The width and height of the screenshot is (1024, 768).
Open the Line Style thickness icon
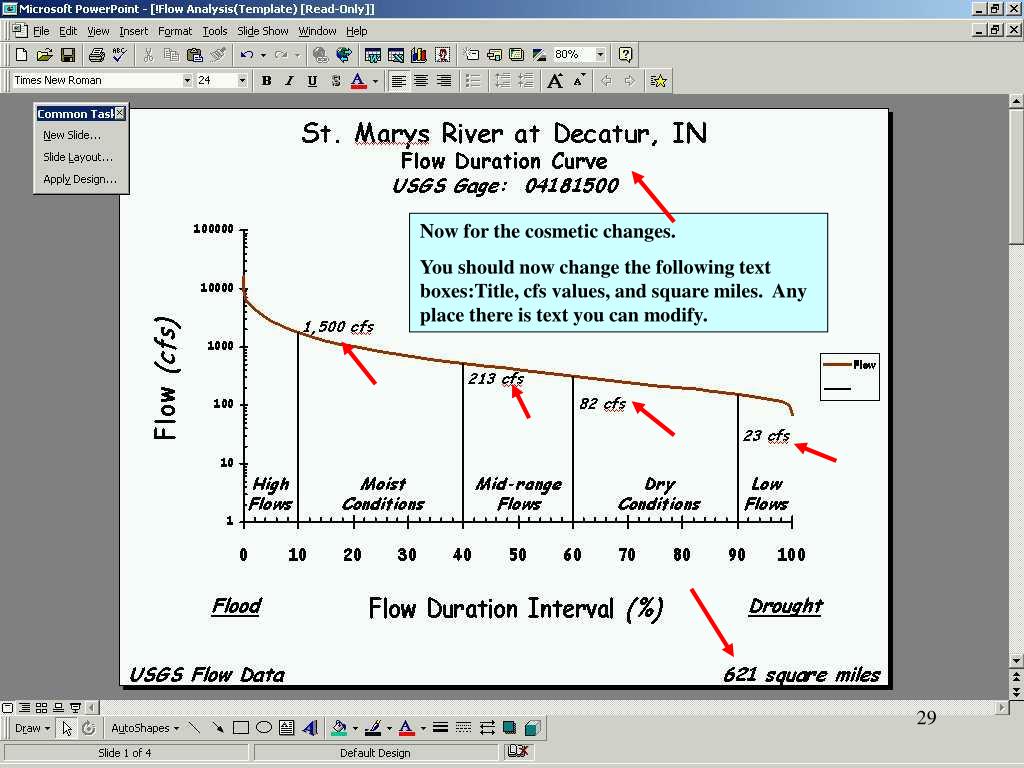tap(440, 728)
